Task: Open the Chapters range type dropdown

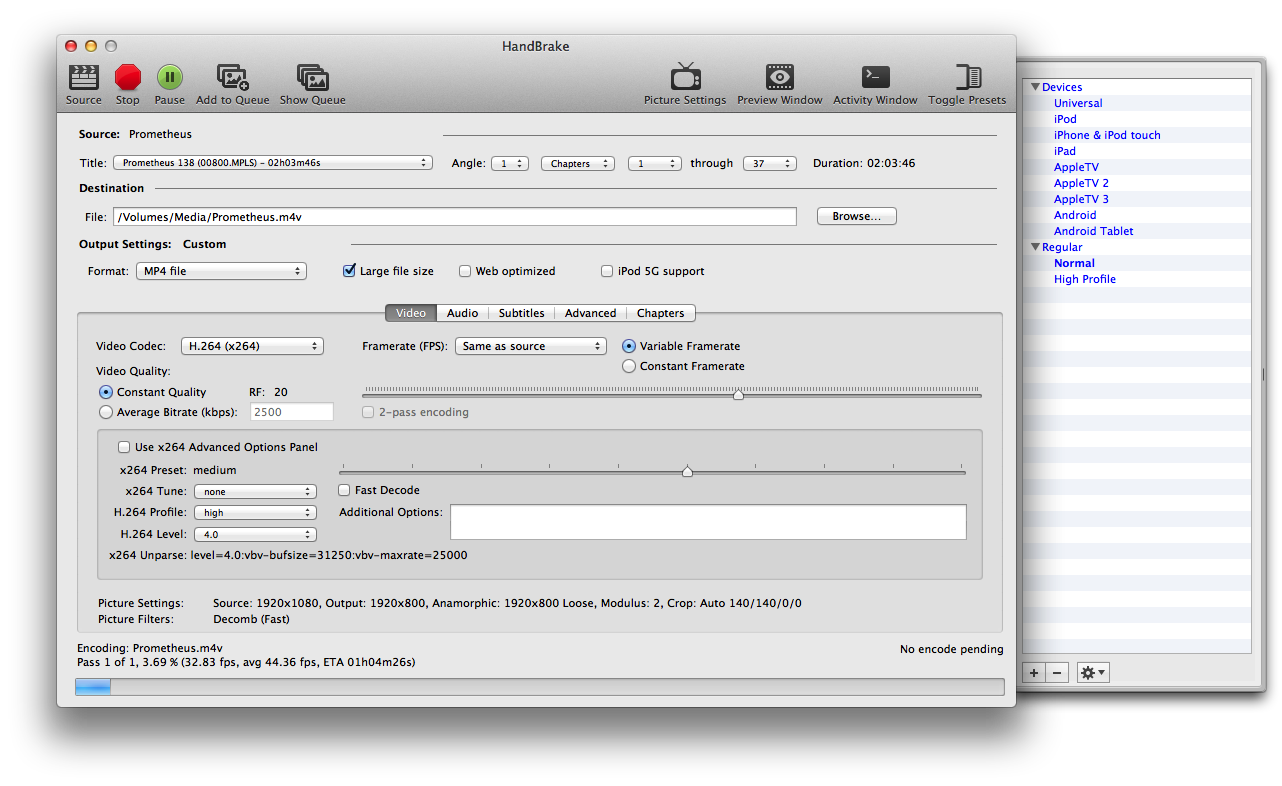Action: click(577, 163)
